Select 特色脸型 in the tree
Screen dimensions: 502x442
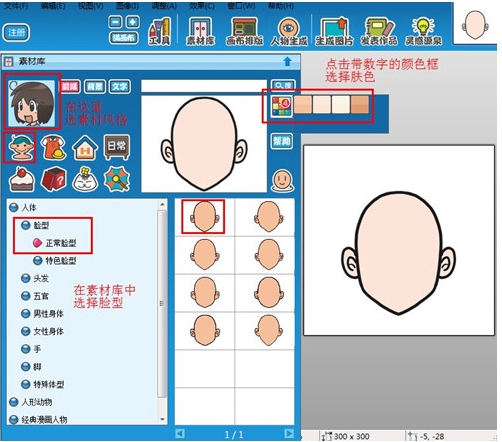tap(61, 261)
